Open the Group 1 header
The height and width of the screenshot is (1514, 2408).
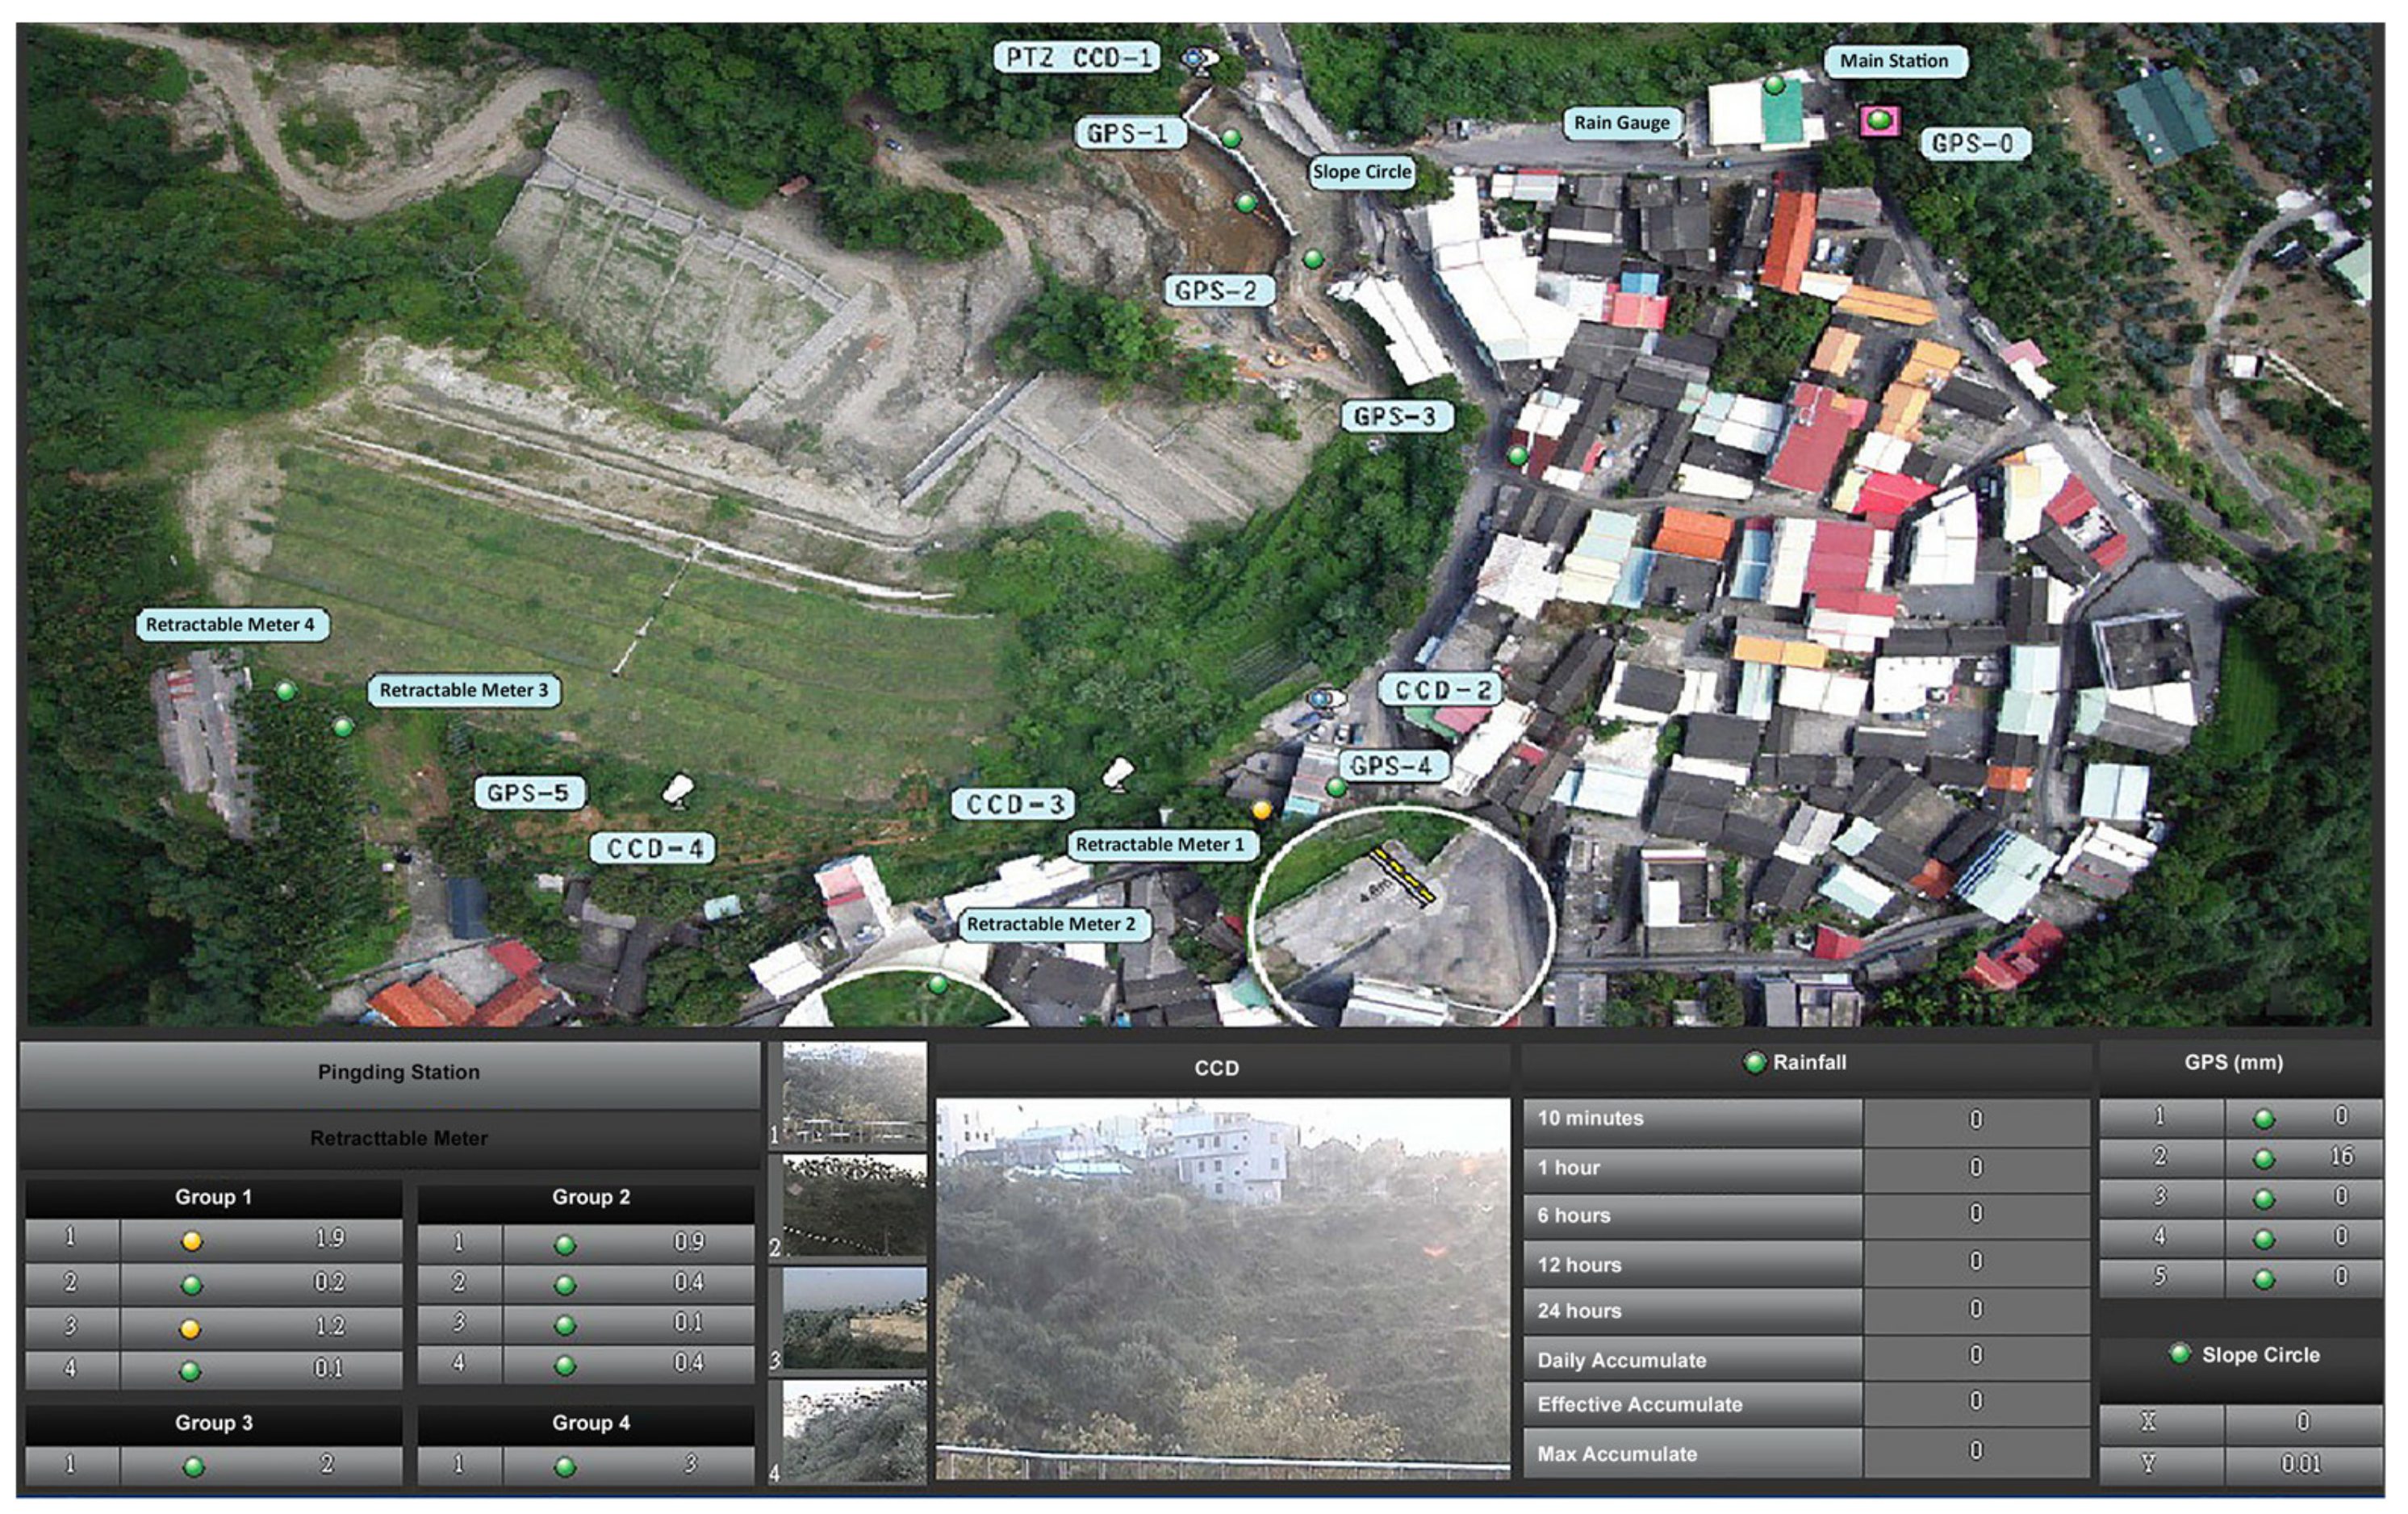click(x=213, y=1197)
